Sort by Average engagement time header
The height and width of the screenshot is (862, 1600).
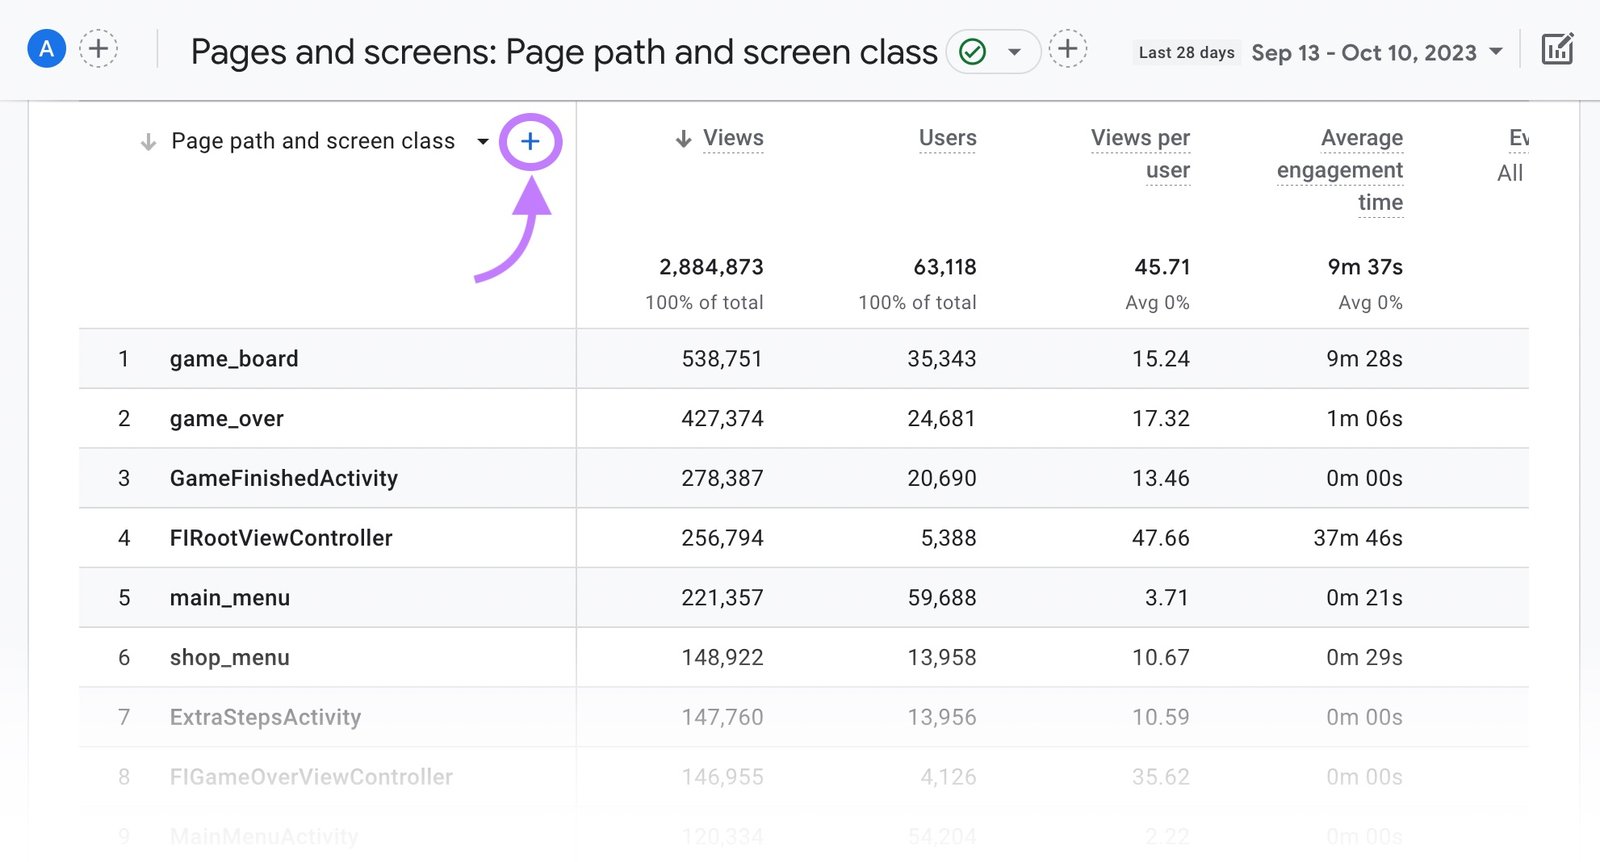(1340, 169)
